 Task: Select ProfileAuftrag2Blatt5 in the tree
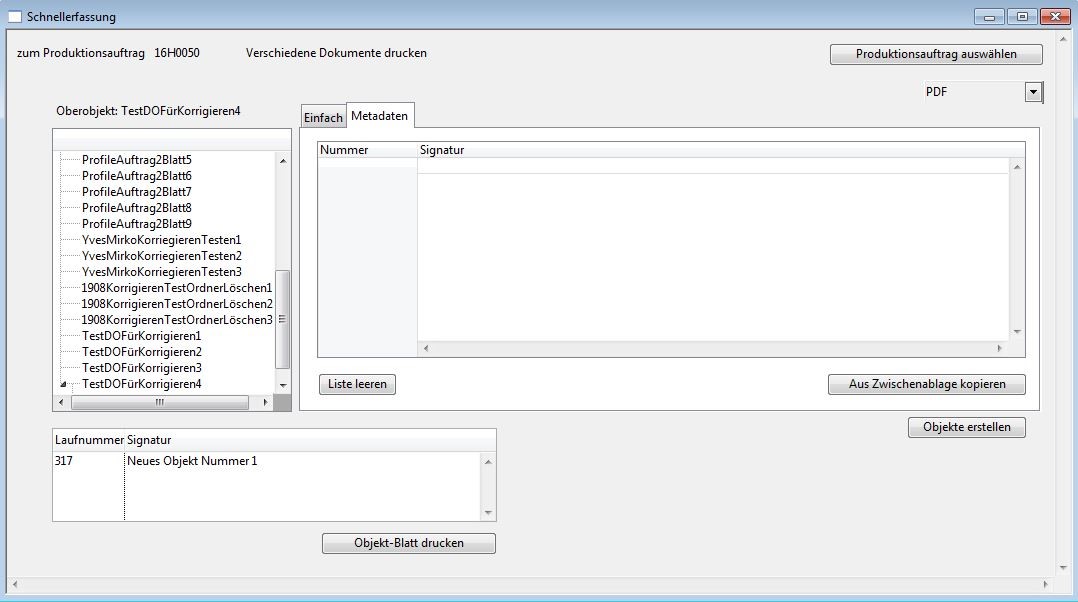point(136,160)
